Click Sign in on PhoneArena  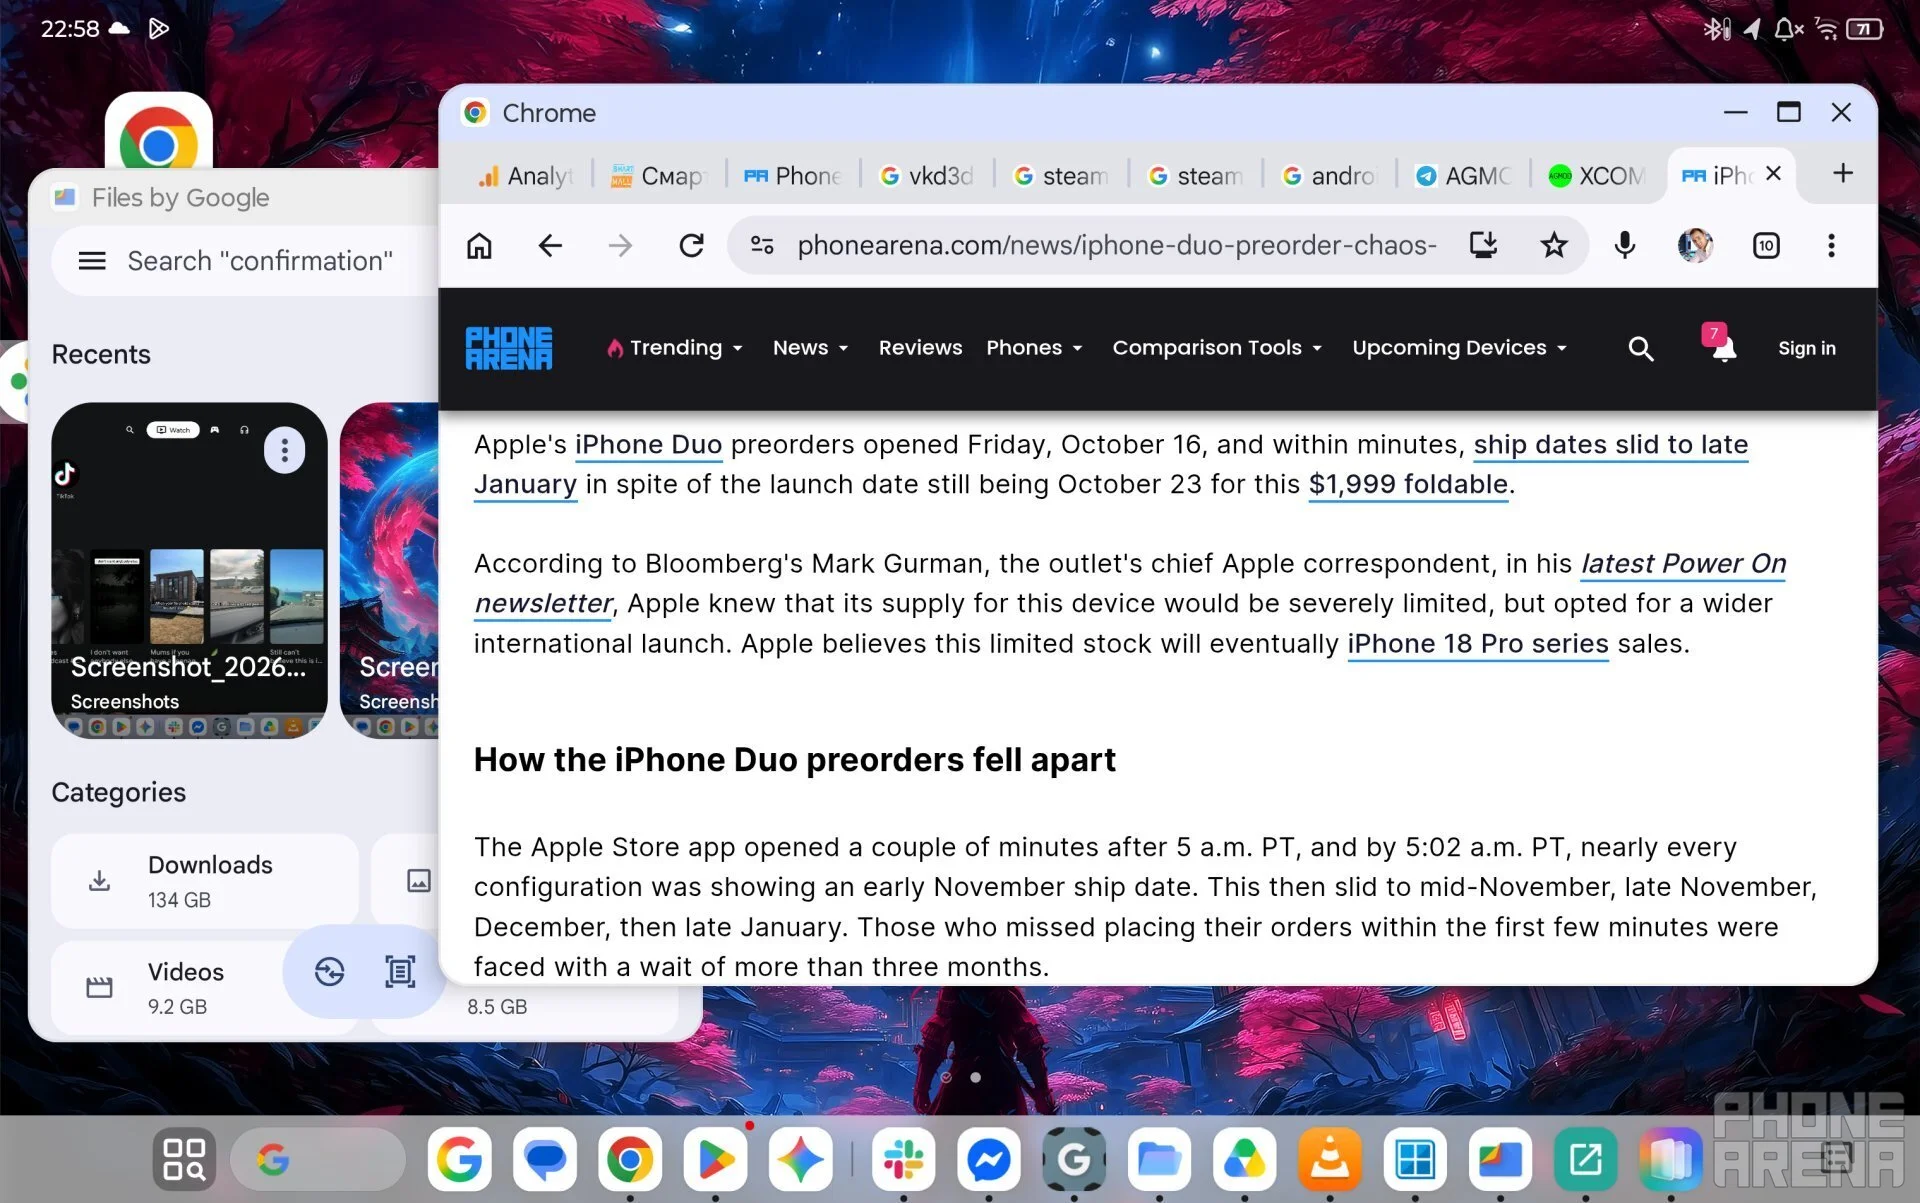click(x=1806, y=348)
